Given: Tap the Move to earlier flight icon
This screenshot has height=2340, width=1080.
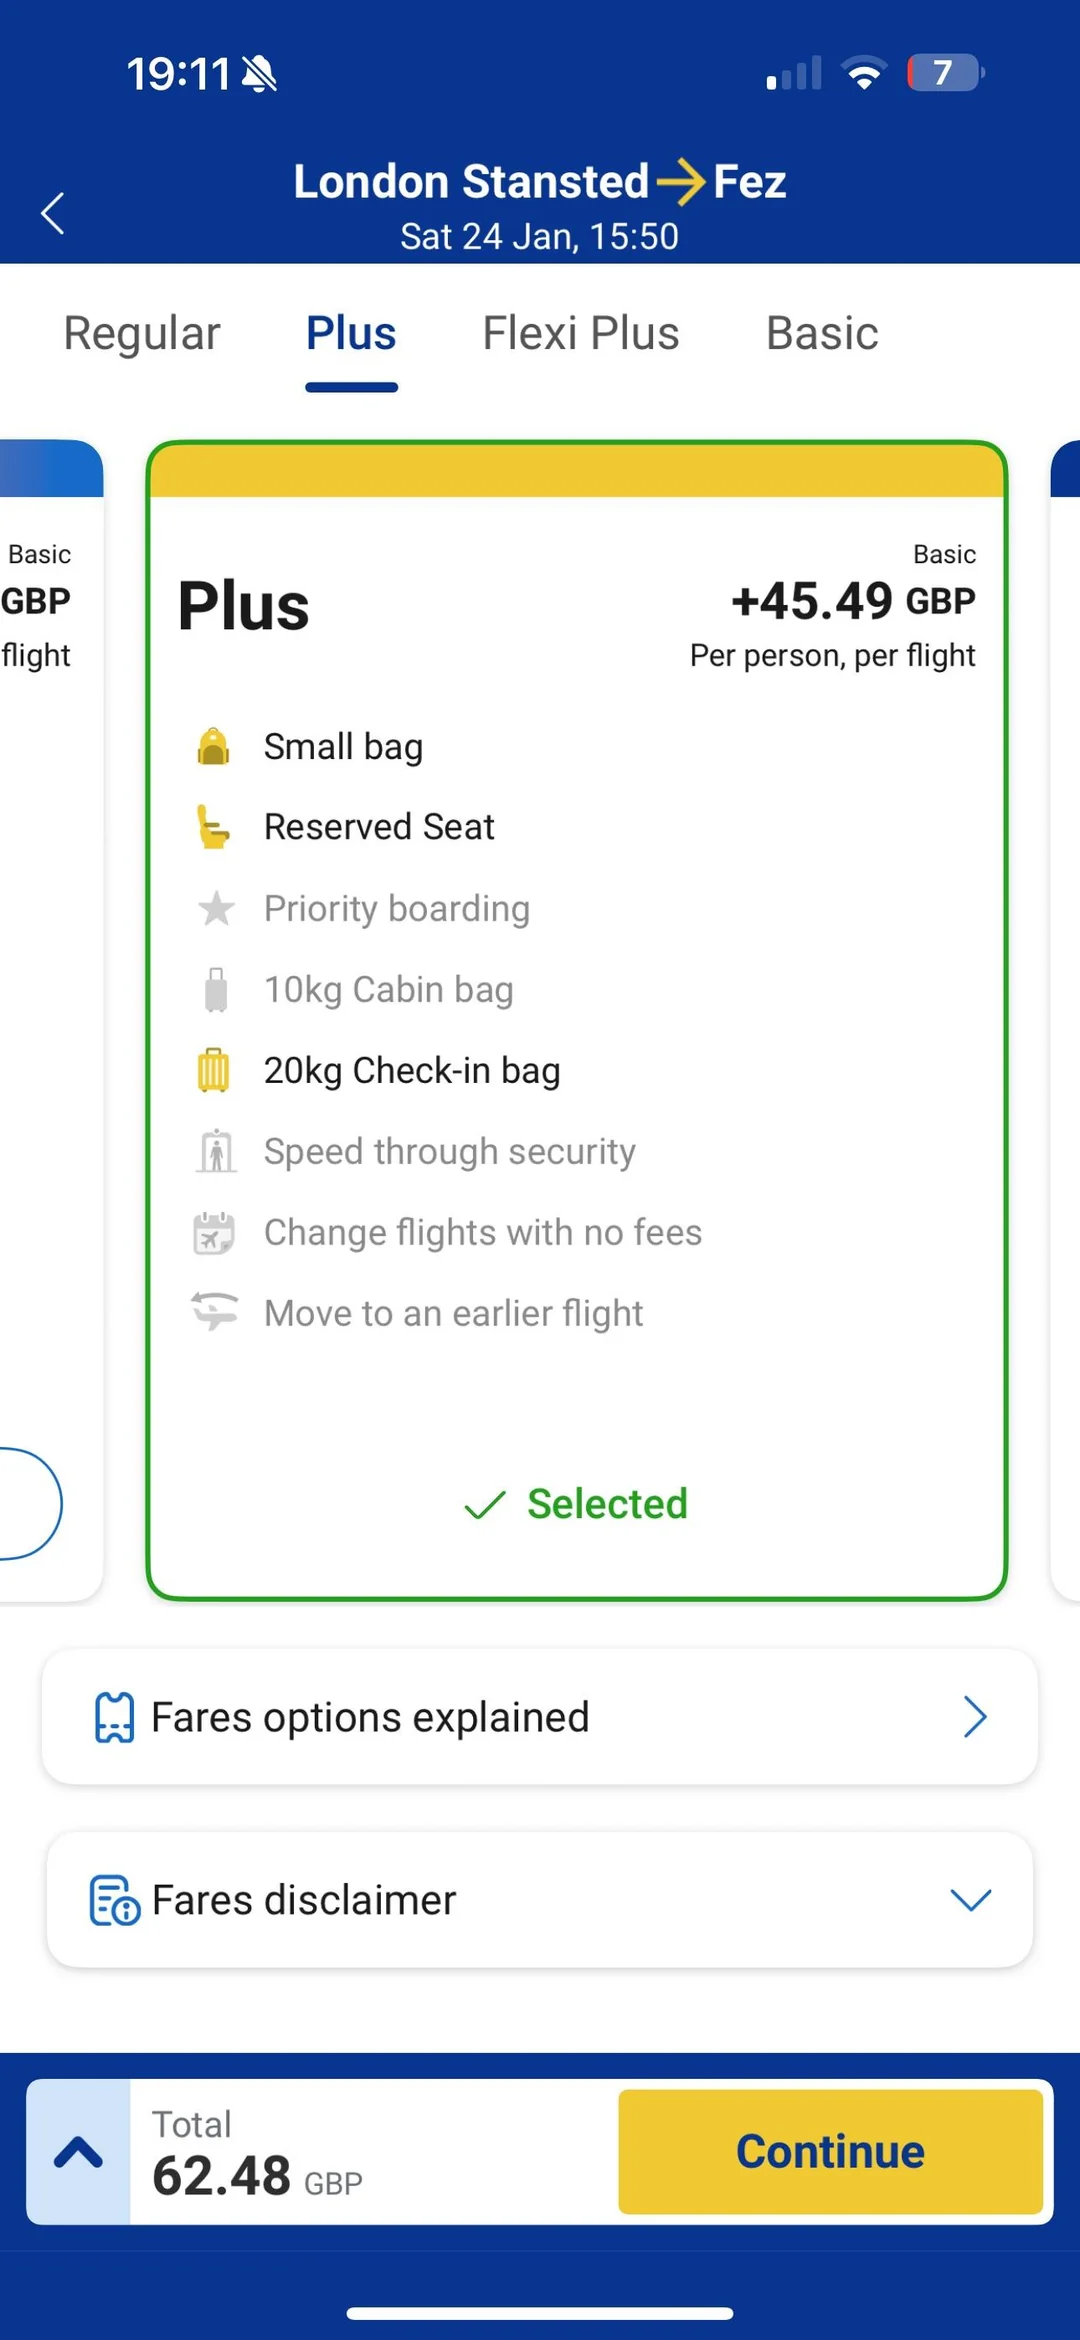Looking at the screenshot, I should 215,1311.
